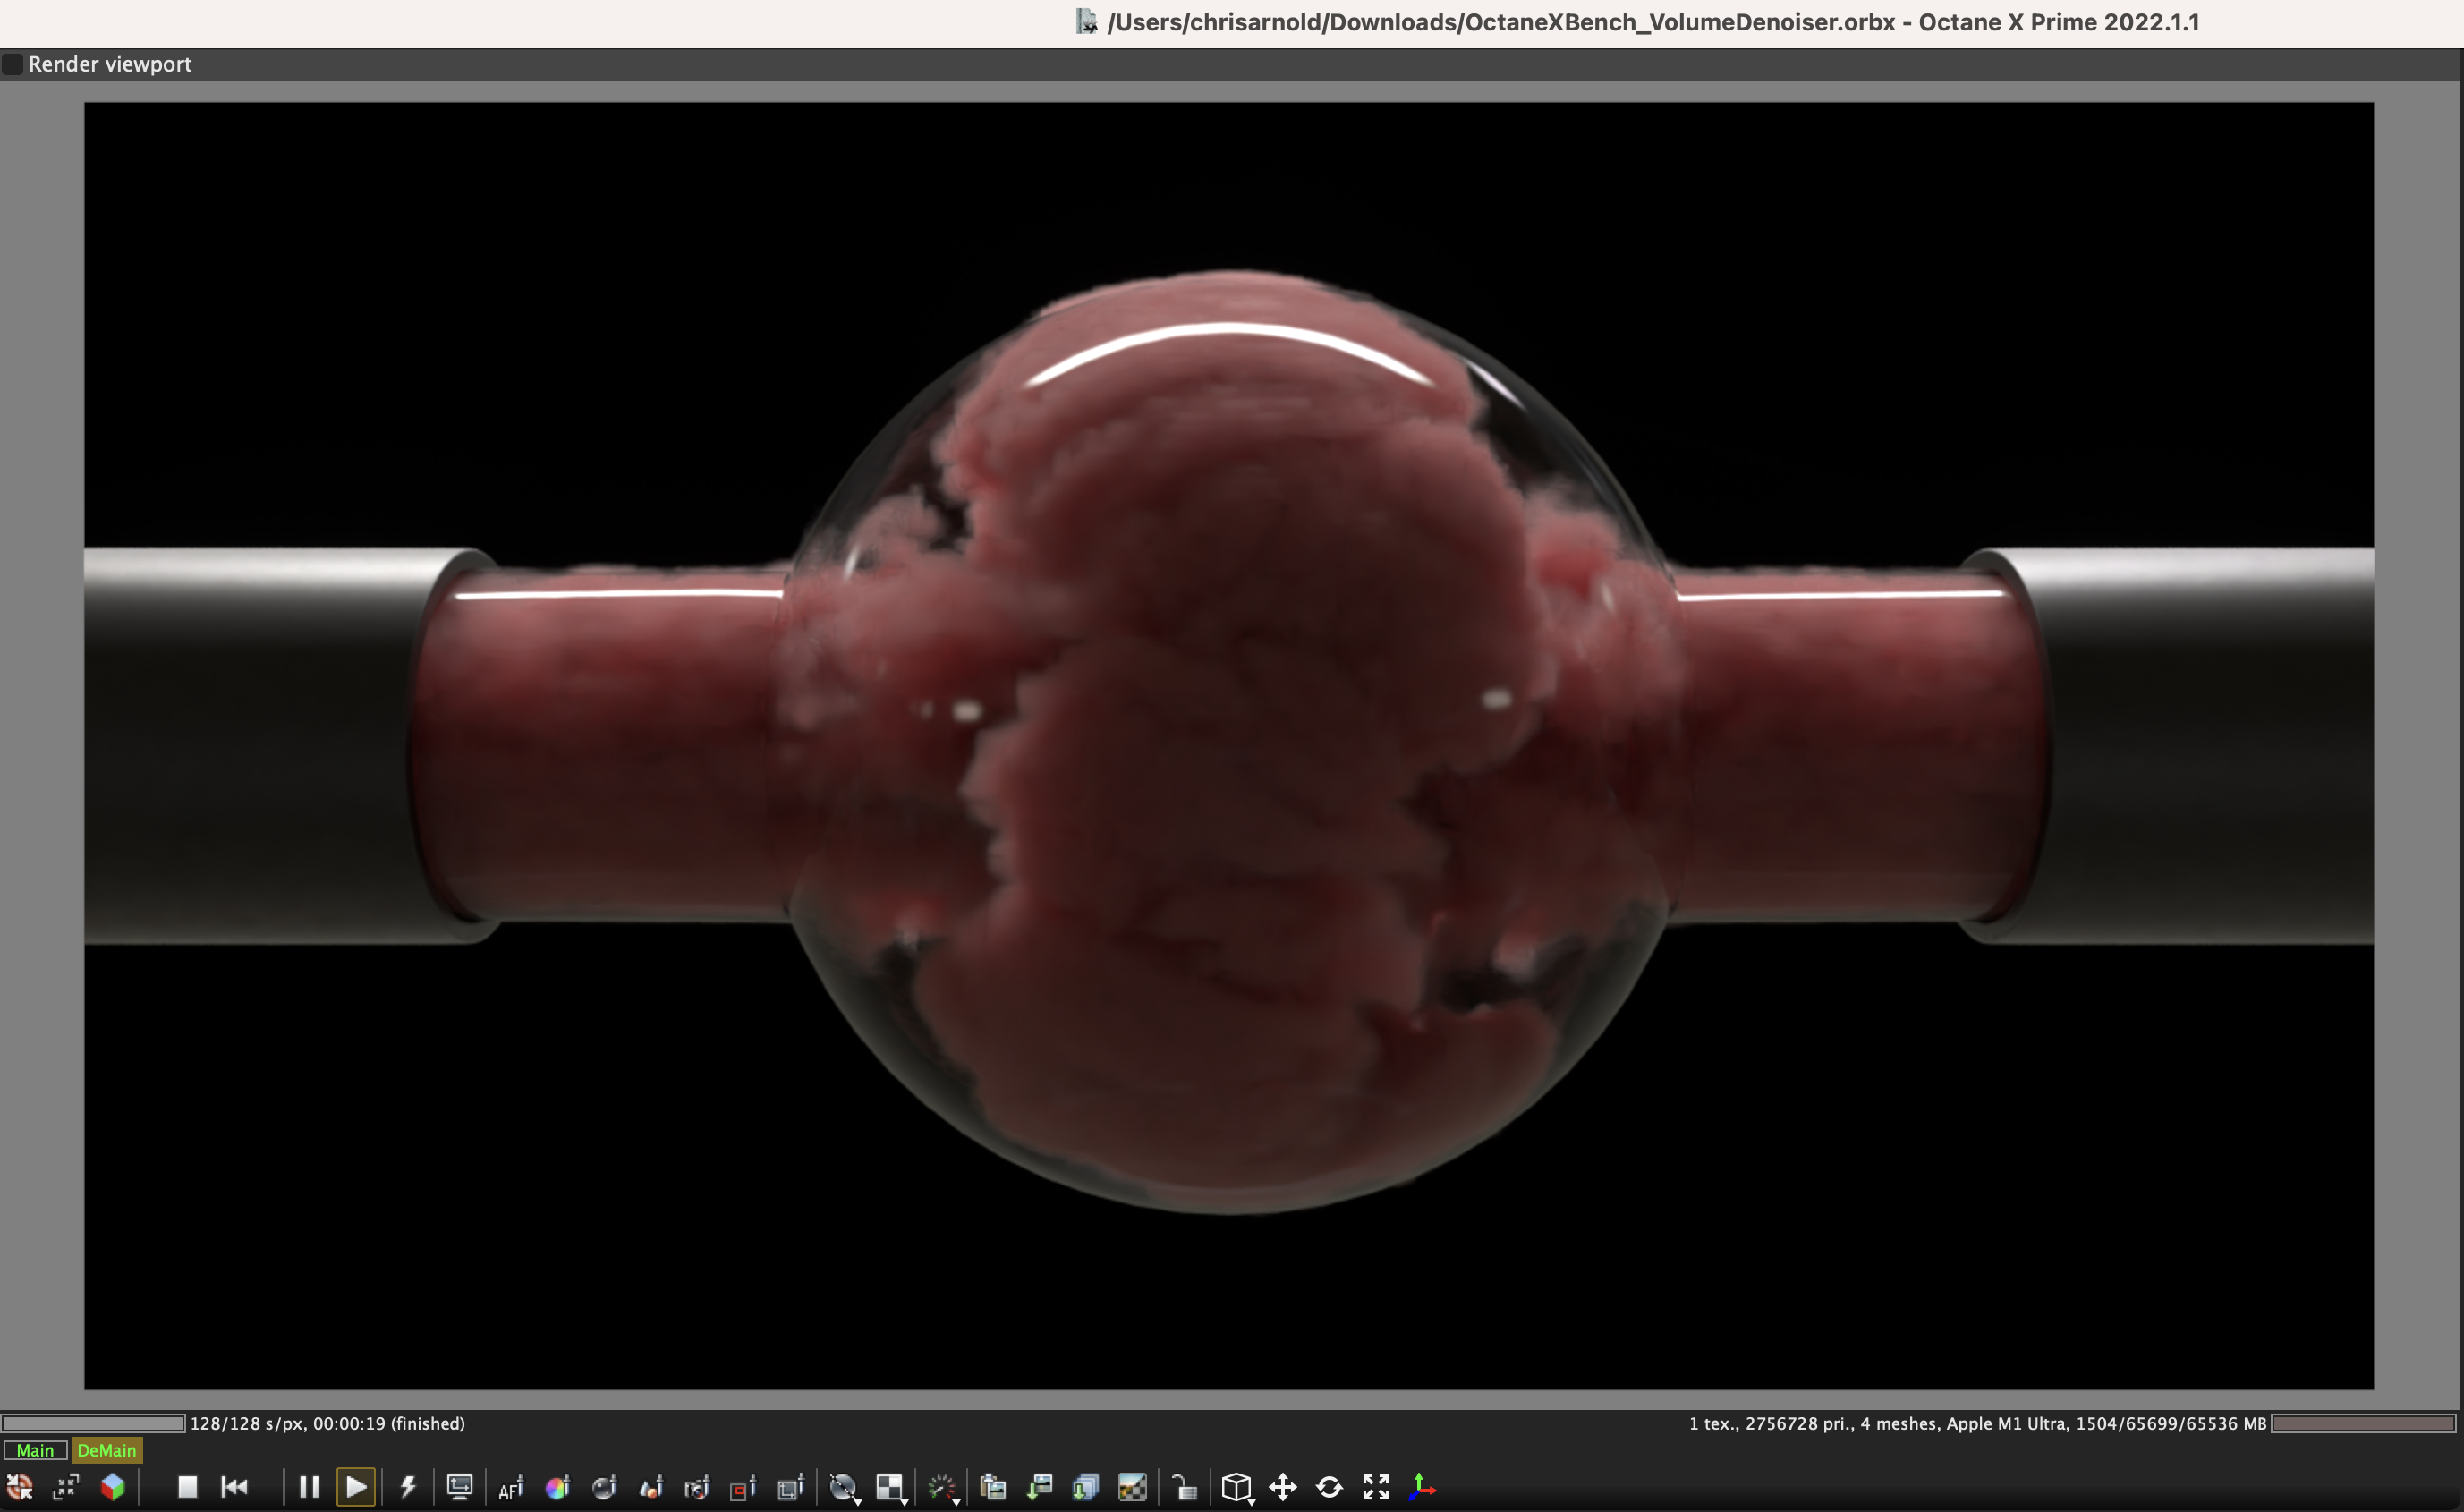
Task: Expand the cube object control dropdown
Action: 1239,1489
